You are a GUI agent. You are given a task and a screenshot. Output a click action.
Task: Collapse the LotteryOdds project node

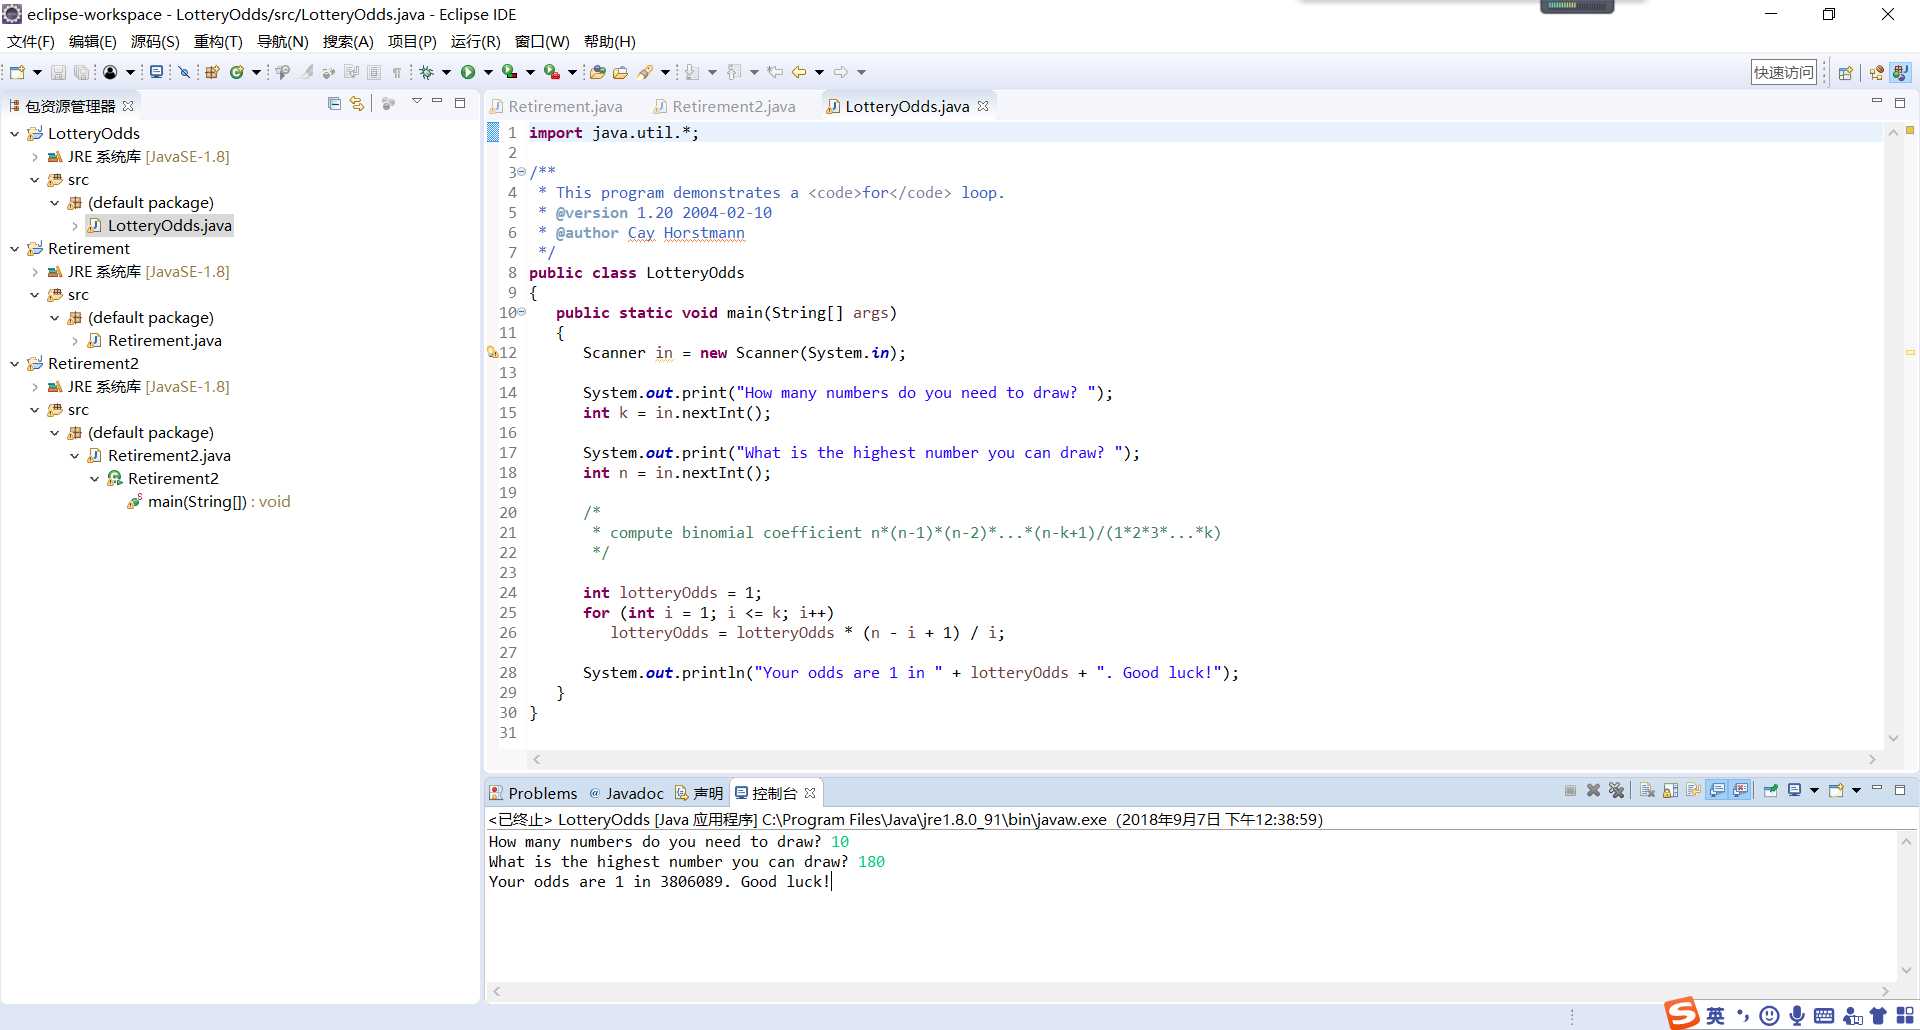pyautogui.click(x=14, y=134)
